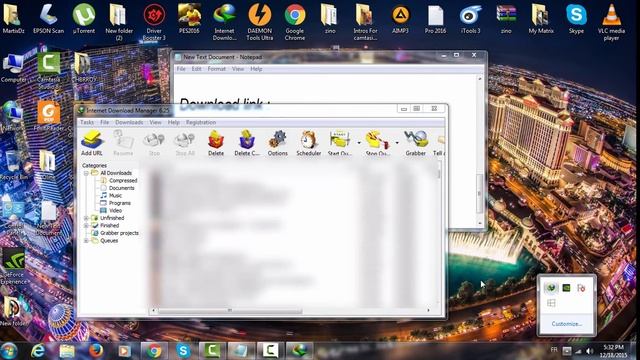Open Stop Queue dropdown arrow
The height and width of the screenshot is (360, 640).
coord(397,143)
